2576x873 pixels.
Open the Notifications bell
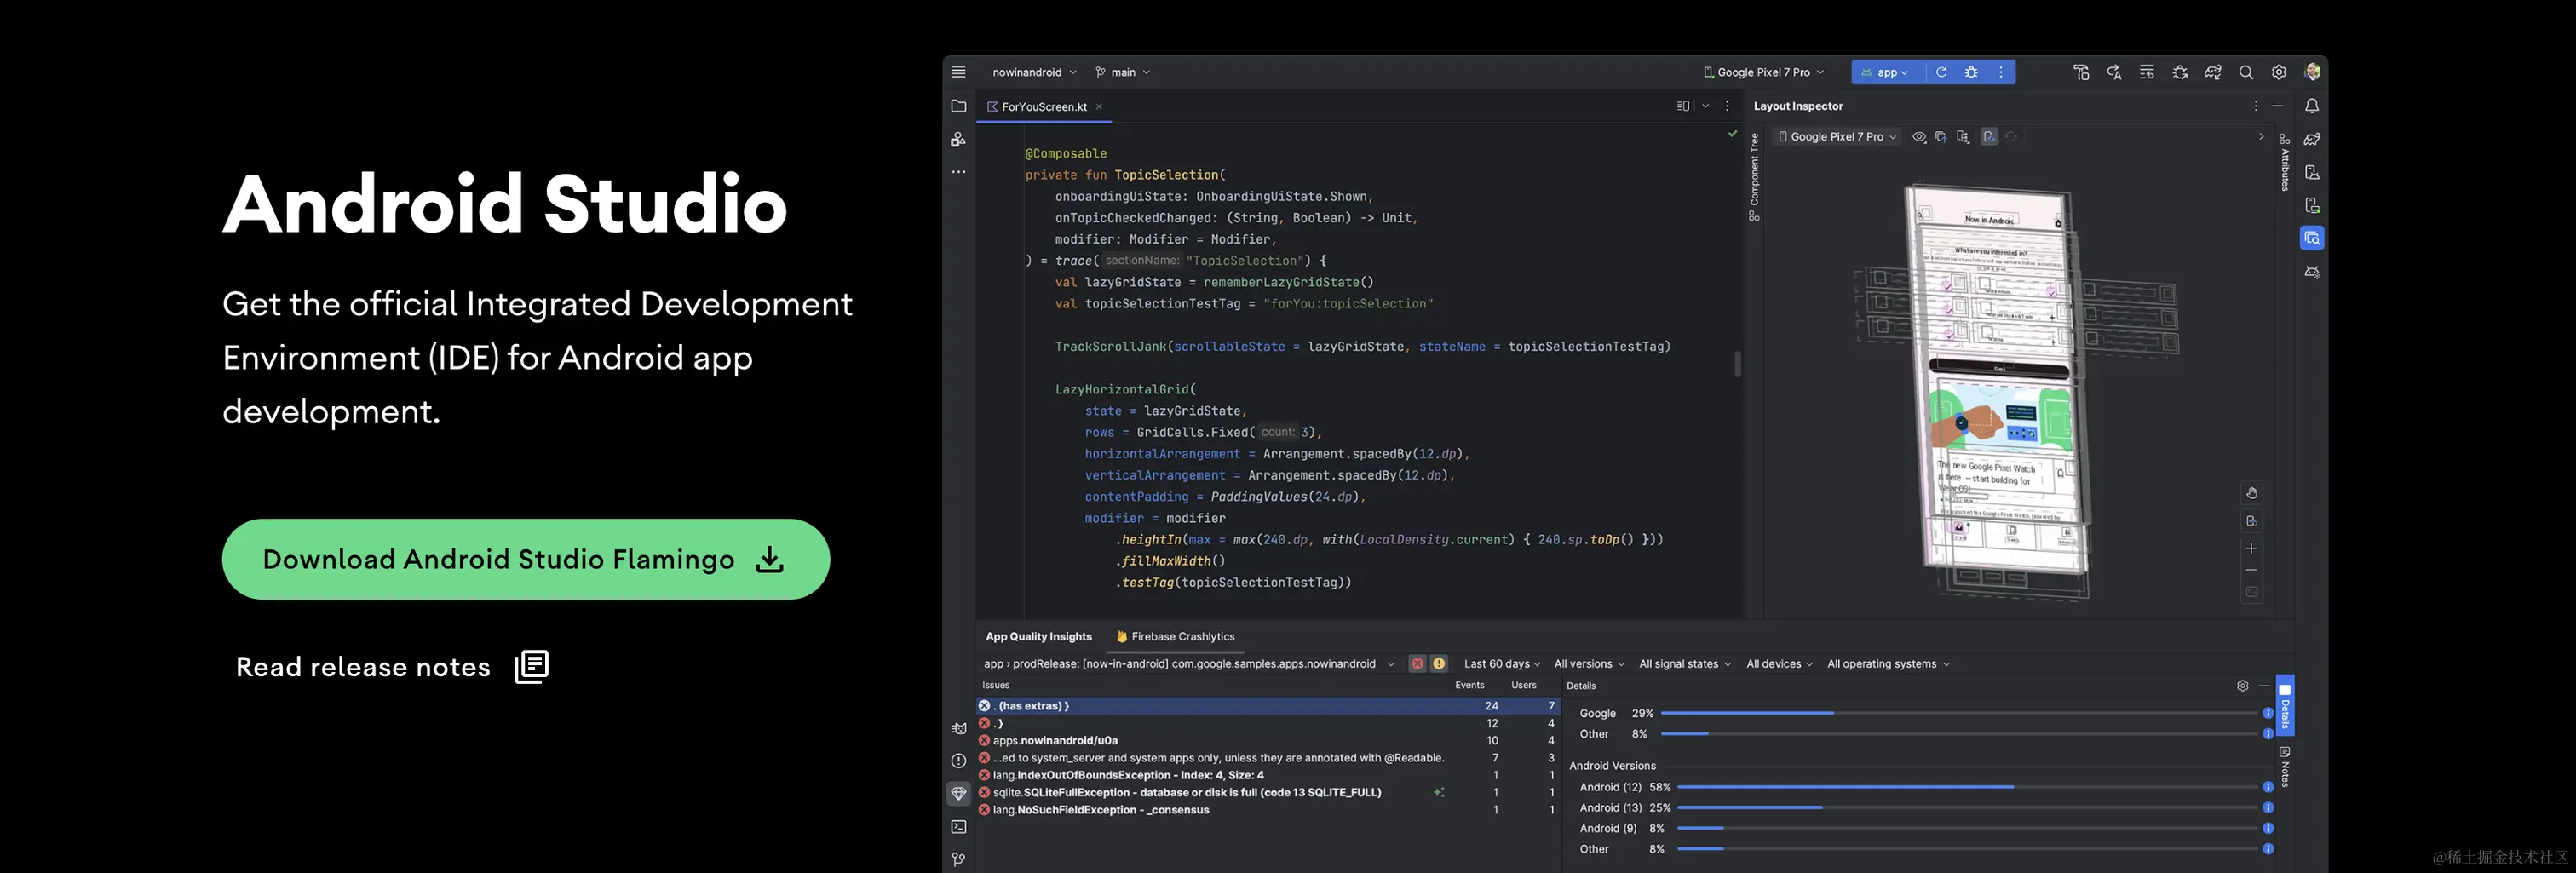[x=2312, y=106]
